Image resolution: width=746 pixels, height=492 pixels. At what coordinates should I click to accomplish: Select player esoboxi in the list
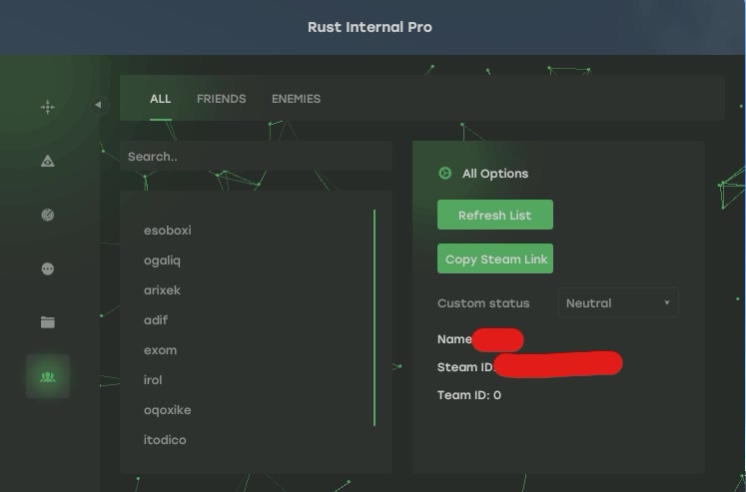point(167,230)
